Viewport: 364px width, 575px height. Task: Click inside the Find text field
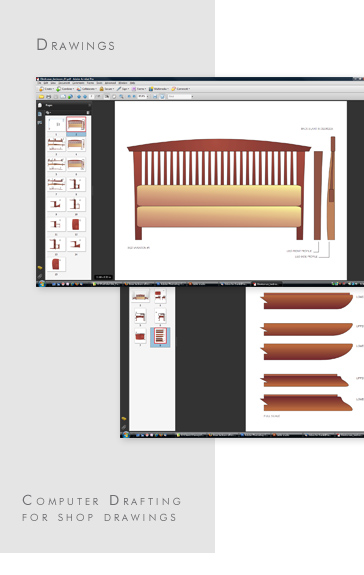coord(180,96)
